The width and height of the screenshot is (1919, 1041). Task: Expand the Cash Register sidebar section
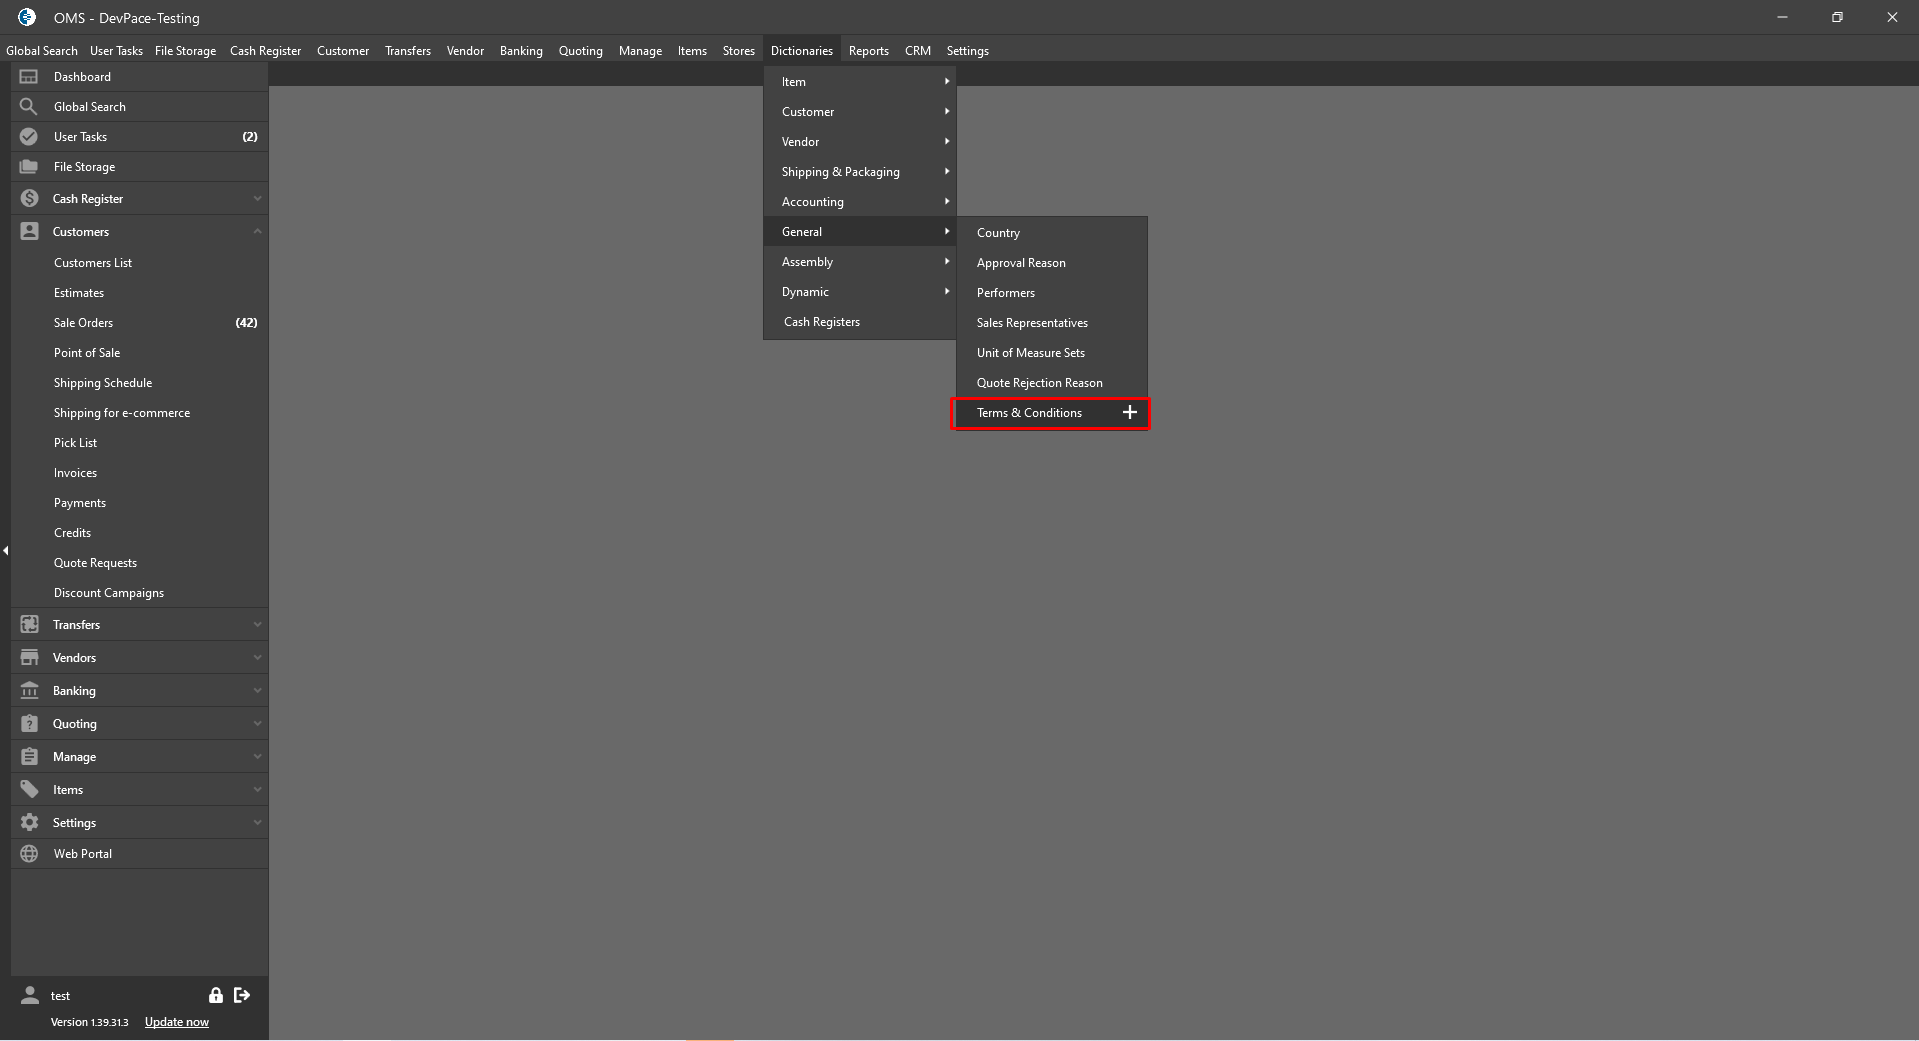click(257, 199)
